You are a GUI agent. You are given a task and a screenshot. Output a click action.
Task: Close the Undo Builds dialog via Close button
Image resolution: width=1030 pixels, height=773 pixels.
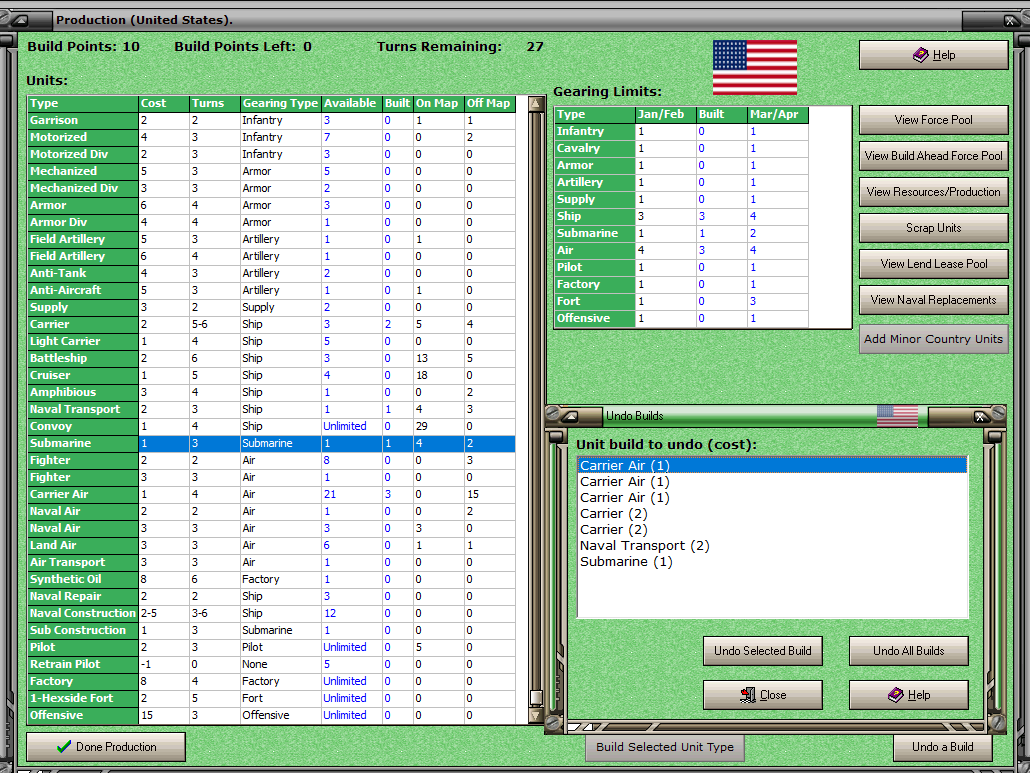tap(763, 695)
